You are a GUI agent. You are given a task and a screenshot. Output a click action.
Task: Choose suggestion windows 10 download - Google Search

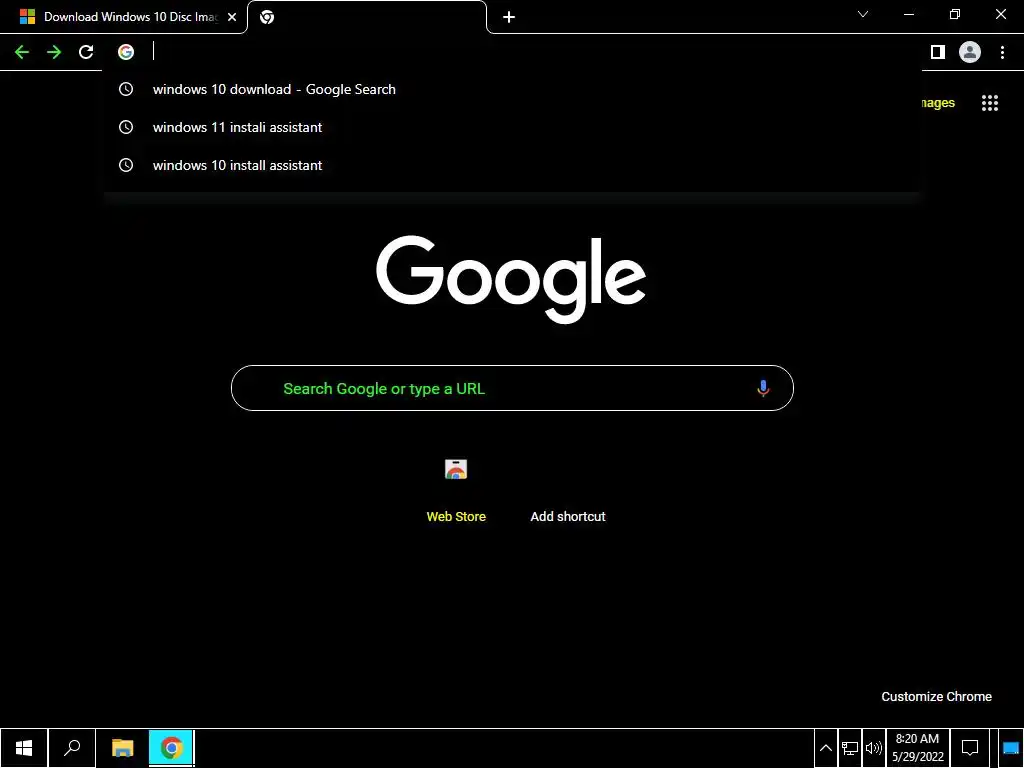pyautogui.click(x=513, y=89)
